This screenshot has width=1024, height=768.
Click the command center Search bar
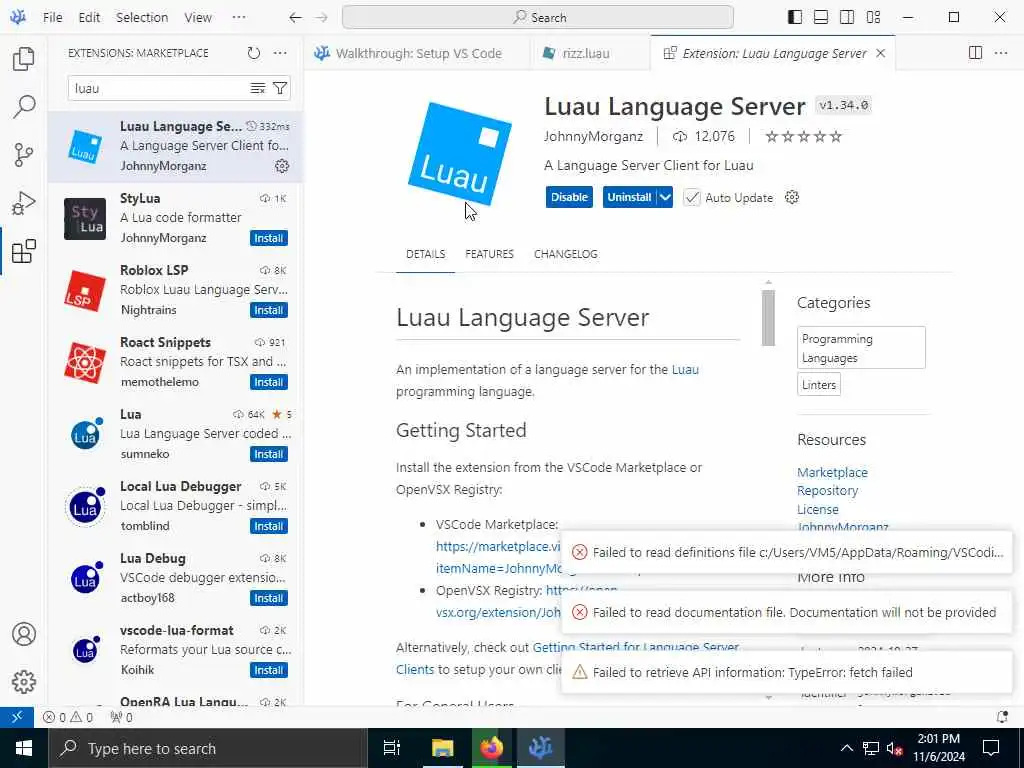pyautogui.click(x=537, y=18)
